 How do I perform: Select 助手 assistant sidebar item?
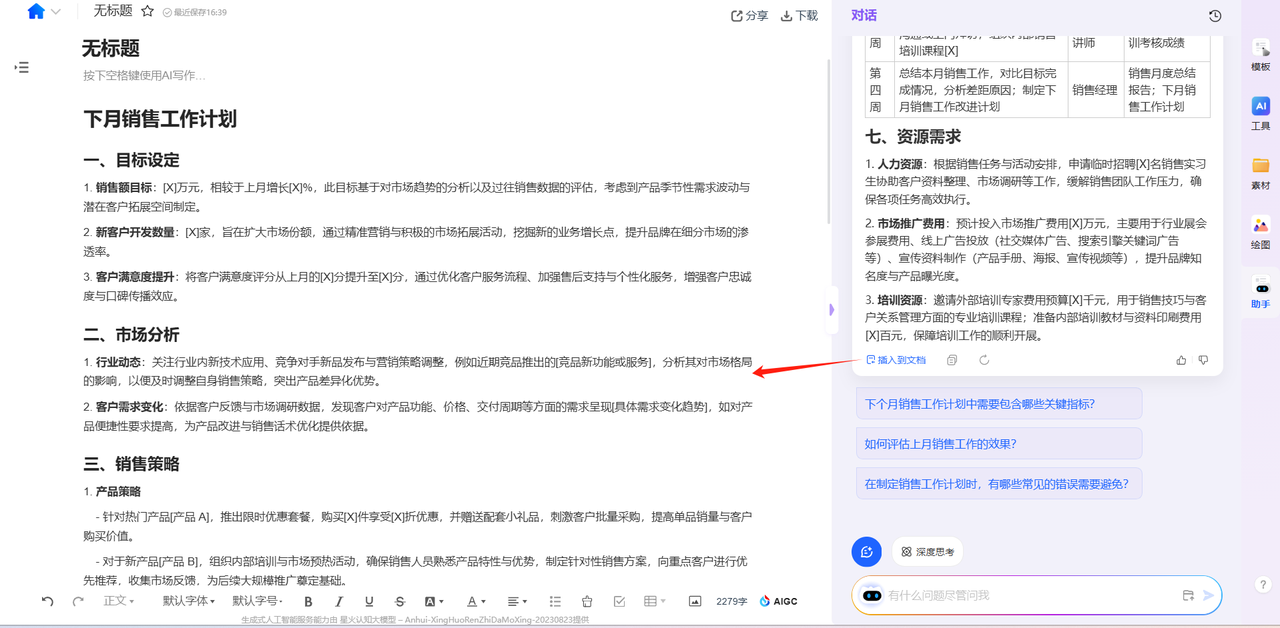click(1261, 292)
